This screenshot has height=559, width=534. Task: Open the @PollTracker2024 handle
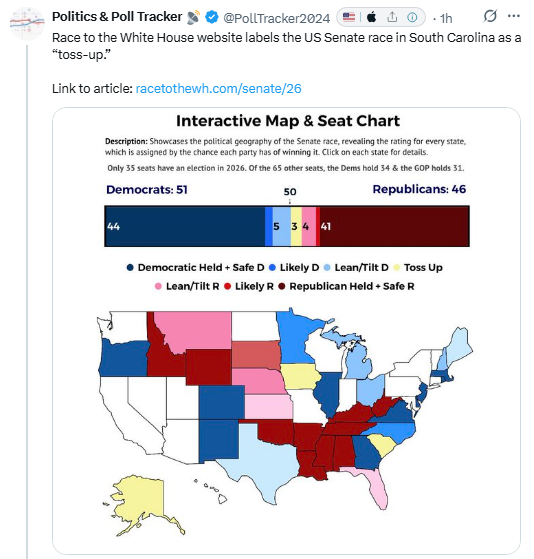[276, 18]
